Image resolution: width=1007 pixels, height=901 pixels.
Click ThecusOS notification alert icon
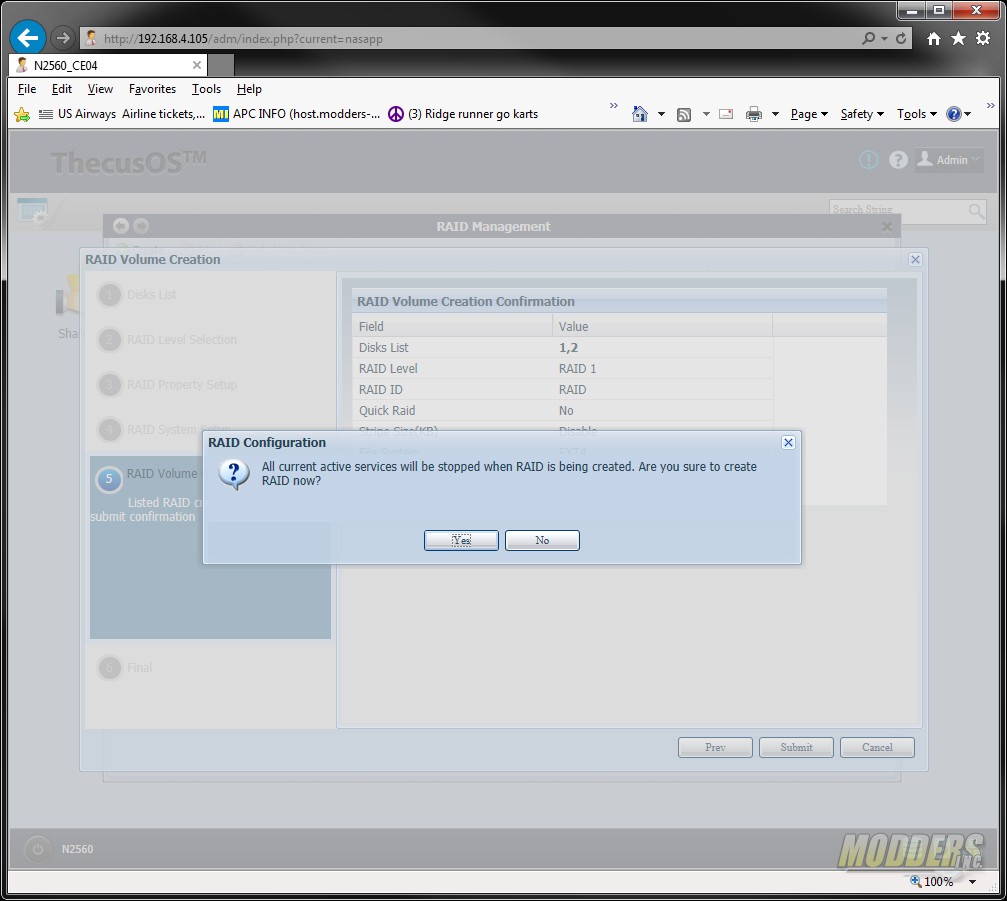(x=868, y=159)
